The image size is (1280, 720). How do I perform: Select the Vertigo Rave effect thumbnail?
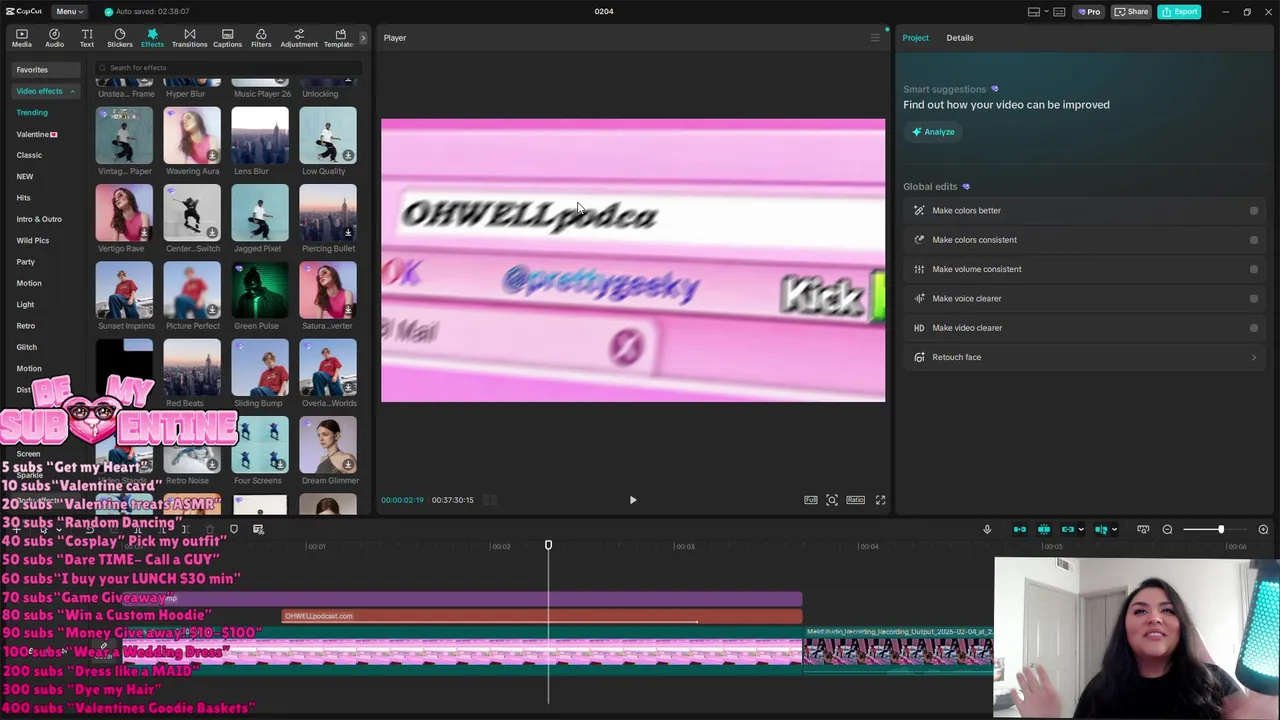click(x=124, y=213)
